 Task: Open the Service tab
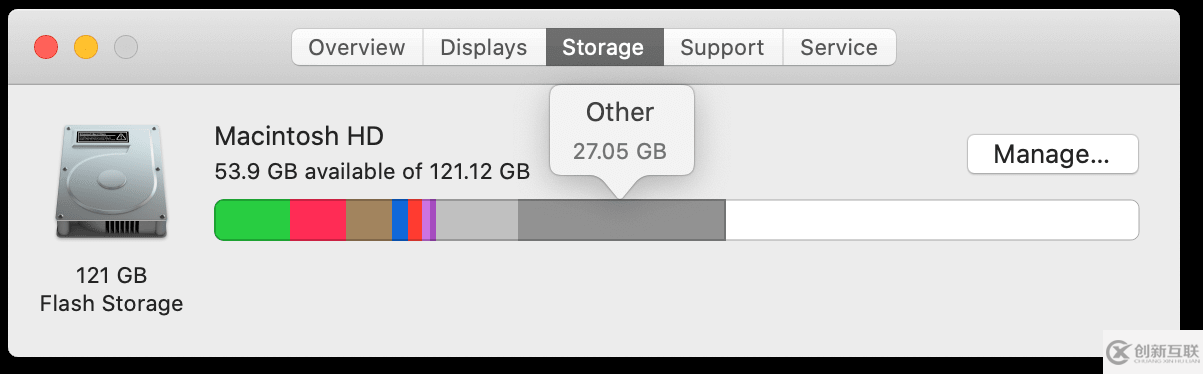coord(839,47)
